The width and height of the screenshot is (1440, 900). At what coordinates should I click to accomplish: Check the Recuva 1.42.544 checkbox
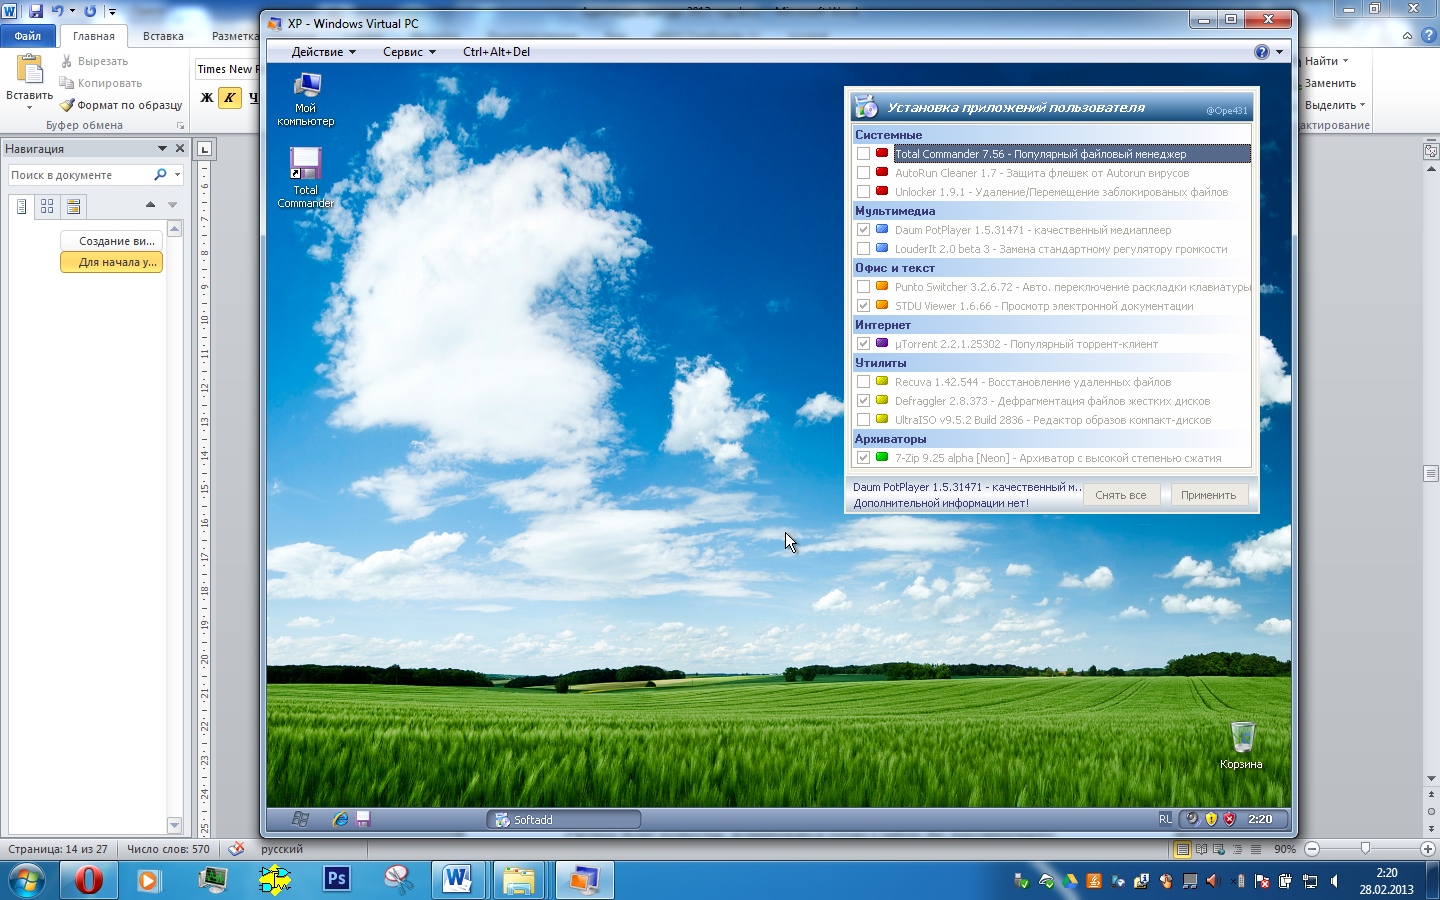pyautogui.click(x=863, y=382)
